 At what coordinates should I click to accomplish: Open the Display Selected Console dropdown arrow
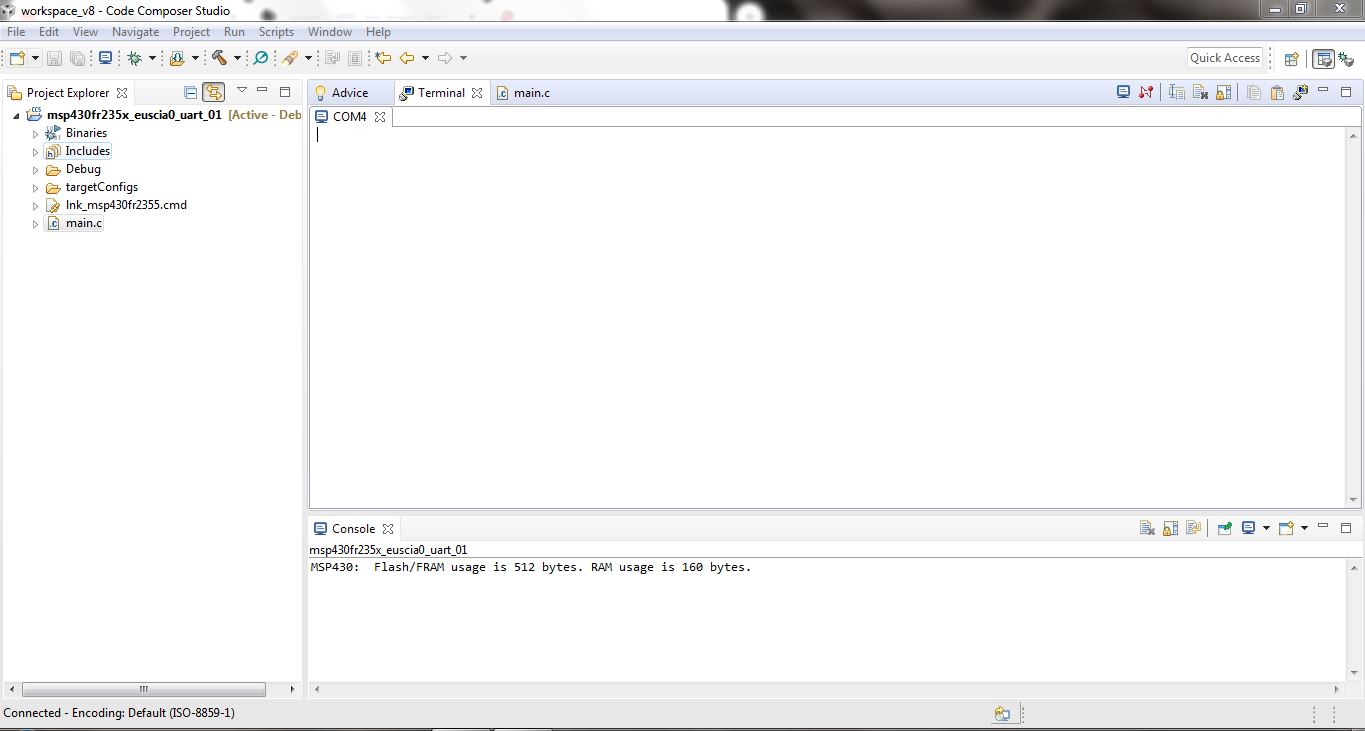click(x=1266, y=528)
